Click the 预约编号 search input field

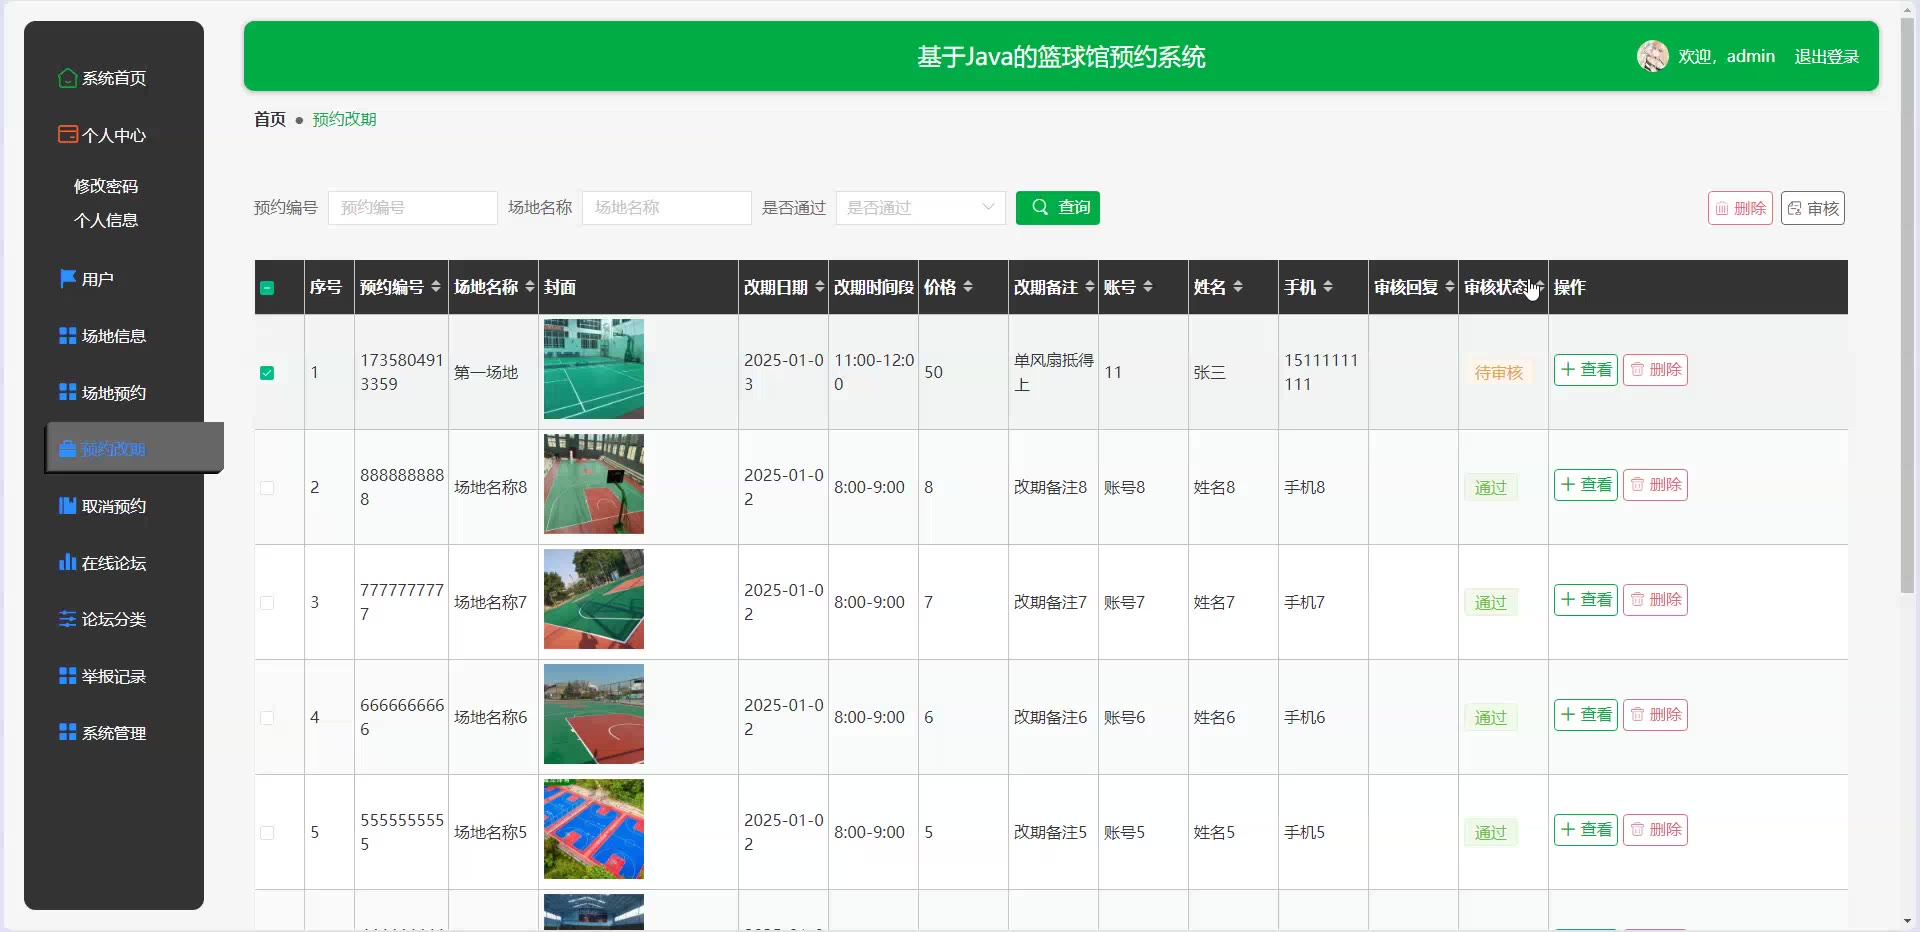coord(412,208)
